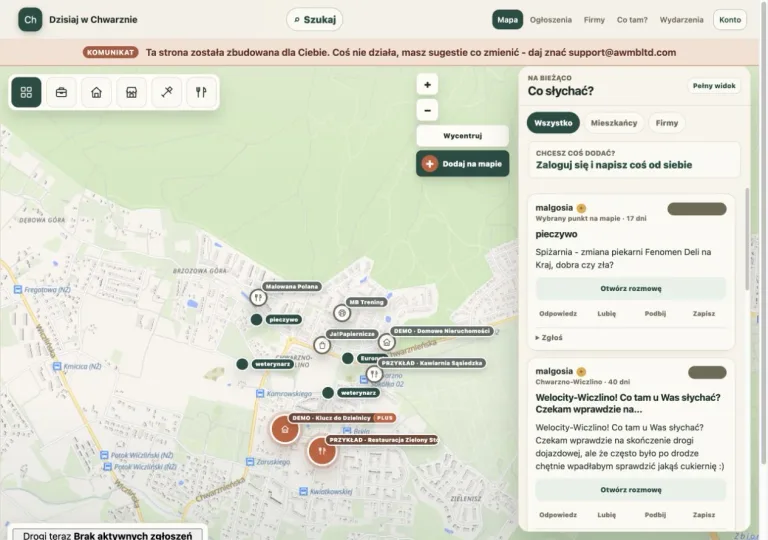Filter map by briefcase jobs icon
This screenshot has width=768, height=540.
tap(61, 92)
